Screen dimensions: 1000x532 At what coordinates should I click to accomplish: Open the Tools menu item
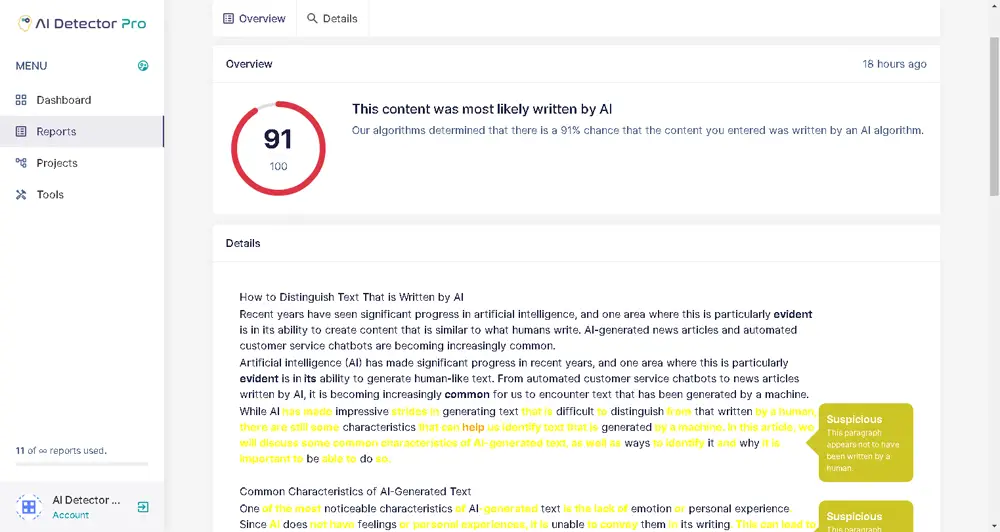[x=82, y=195]
